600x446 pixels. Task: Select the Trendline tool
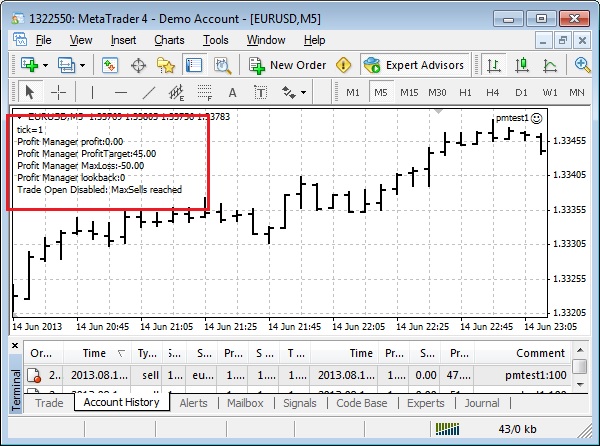148,93
